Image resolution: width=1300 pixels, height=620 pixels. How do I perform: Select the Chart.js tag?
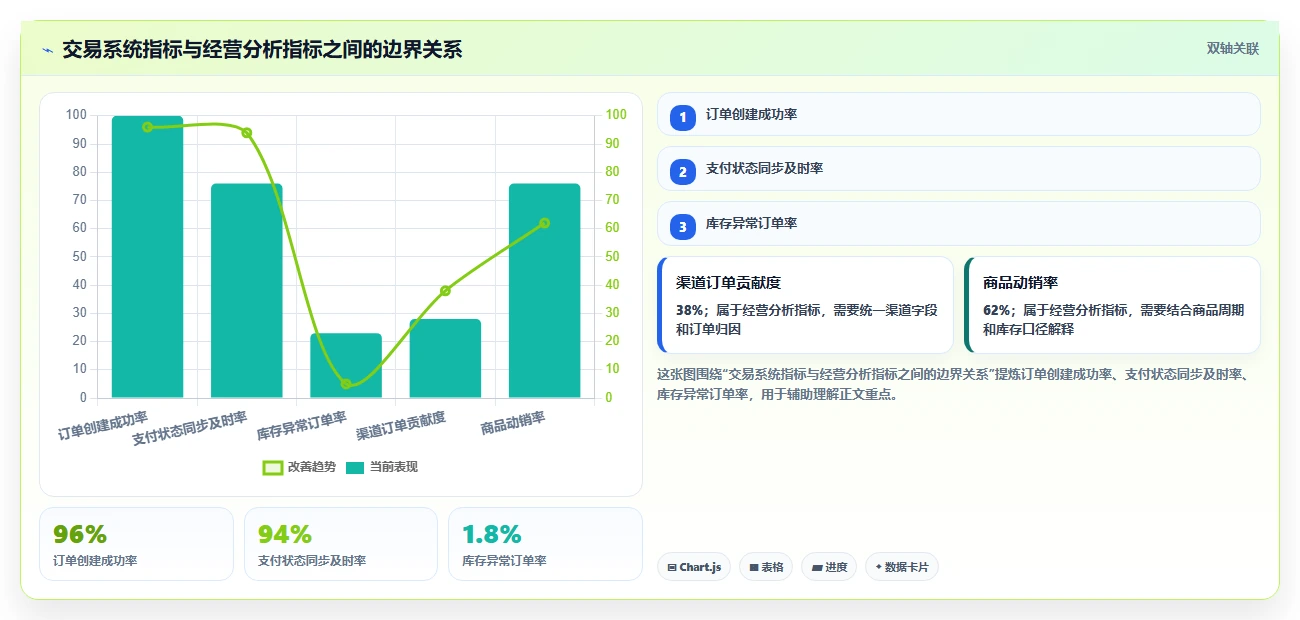click(693, 567)
